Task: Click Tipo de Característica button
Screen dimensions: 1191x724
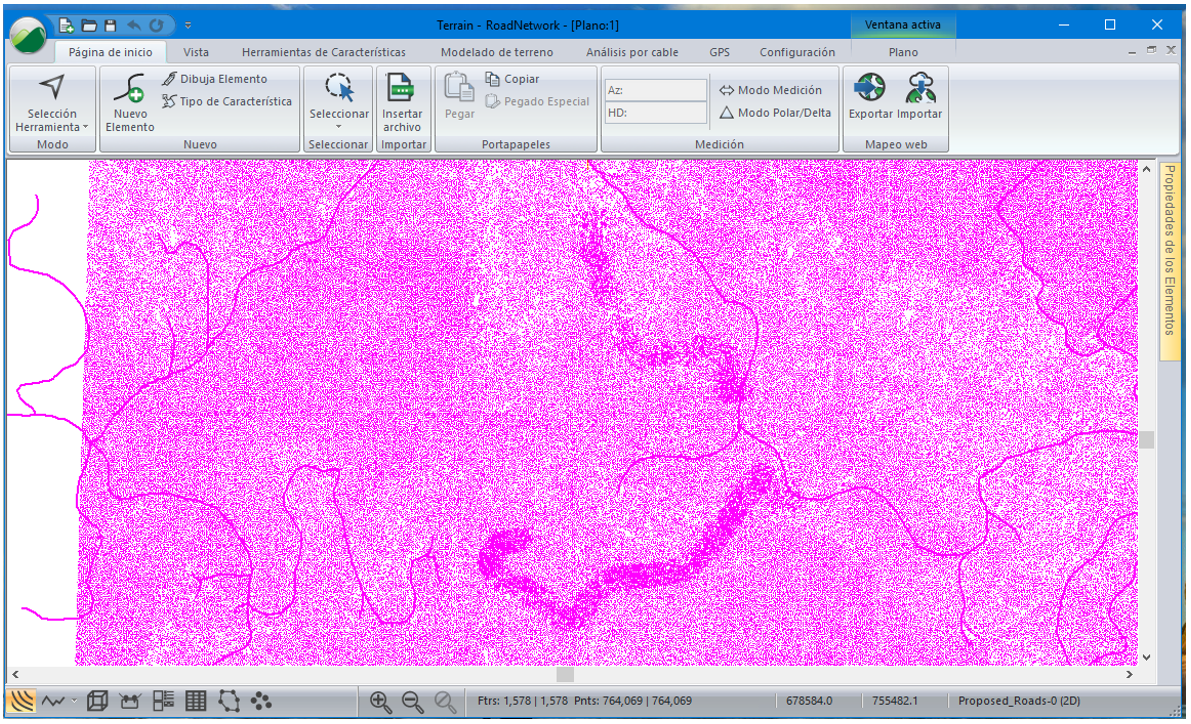Action: [x=227, y=101]
